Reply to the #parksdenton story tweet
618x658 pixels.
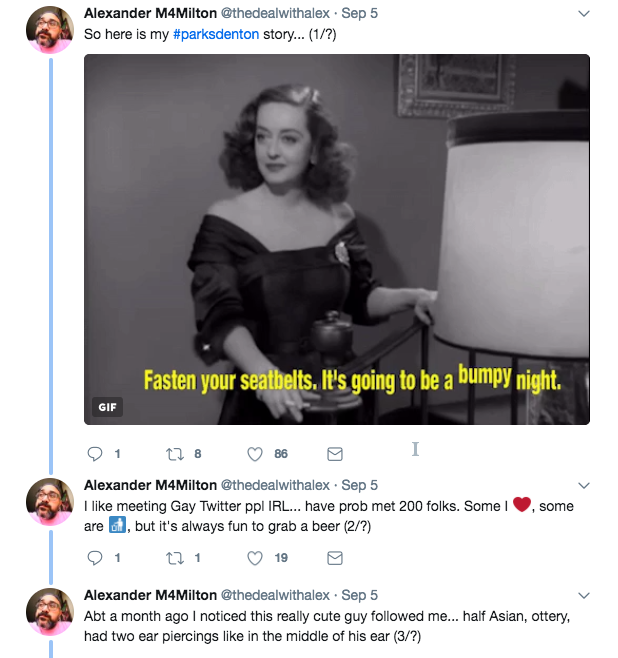(95, 454)
